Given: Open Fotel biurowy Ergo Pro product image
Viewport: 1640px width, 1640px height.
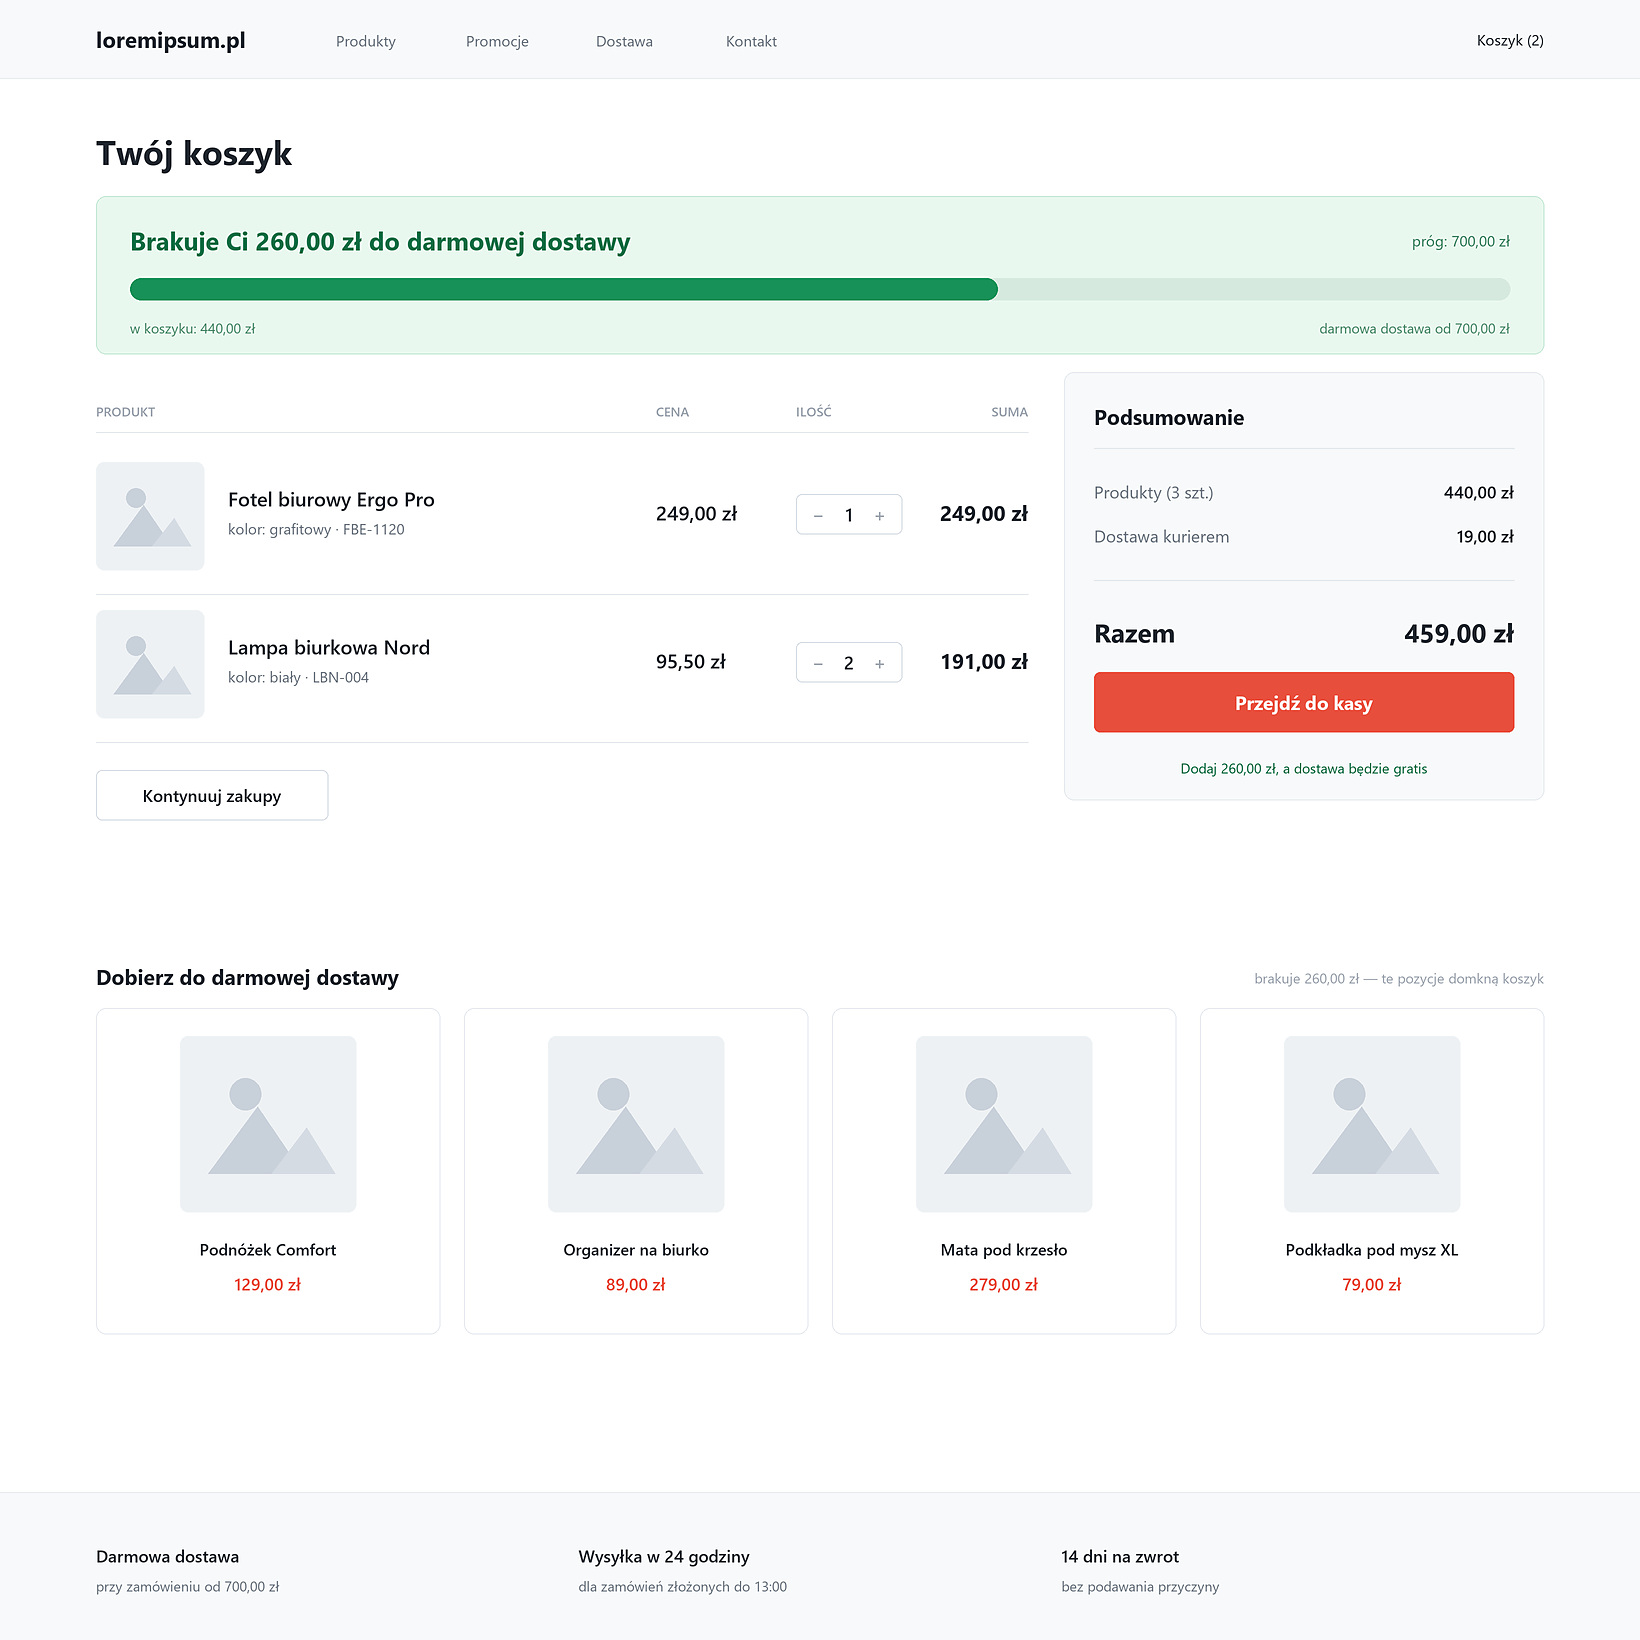Looking at the screenshot, I should 150,516.
